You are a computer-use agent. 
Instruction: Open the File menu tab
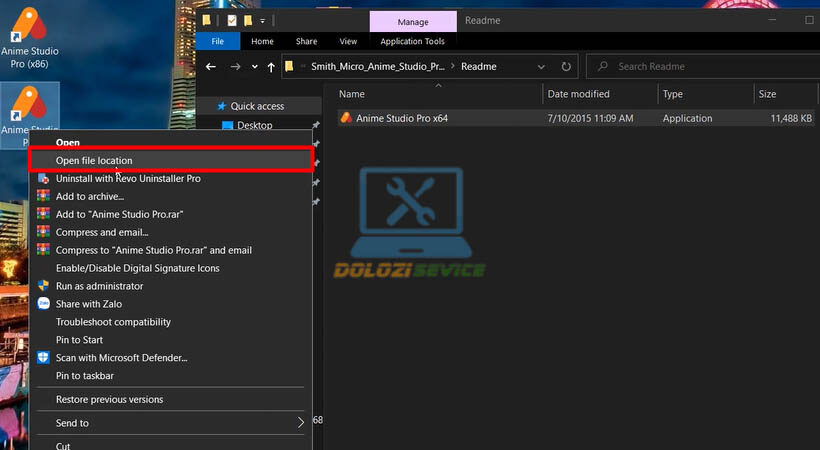click(217, 41)
